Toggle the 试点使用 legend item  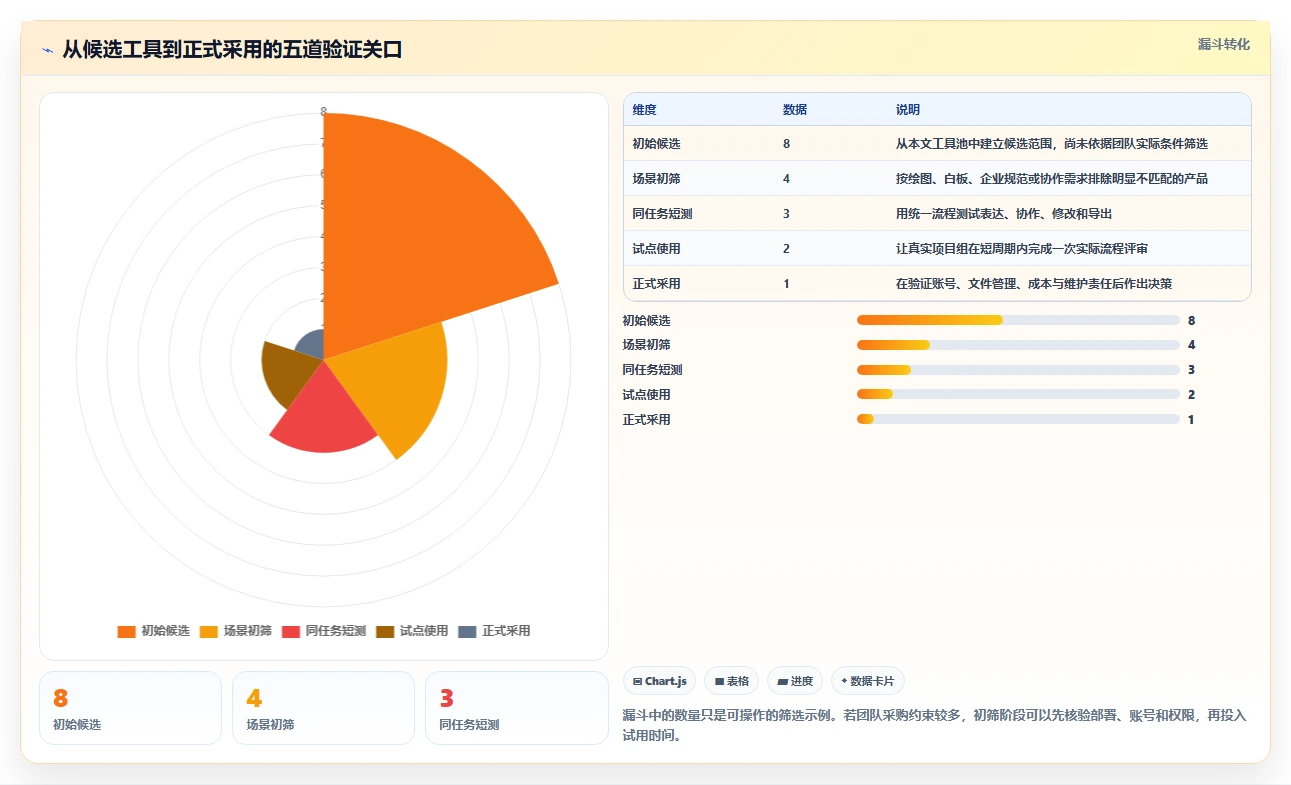tap(412, 631)
